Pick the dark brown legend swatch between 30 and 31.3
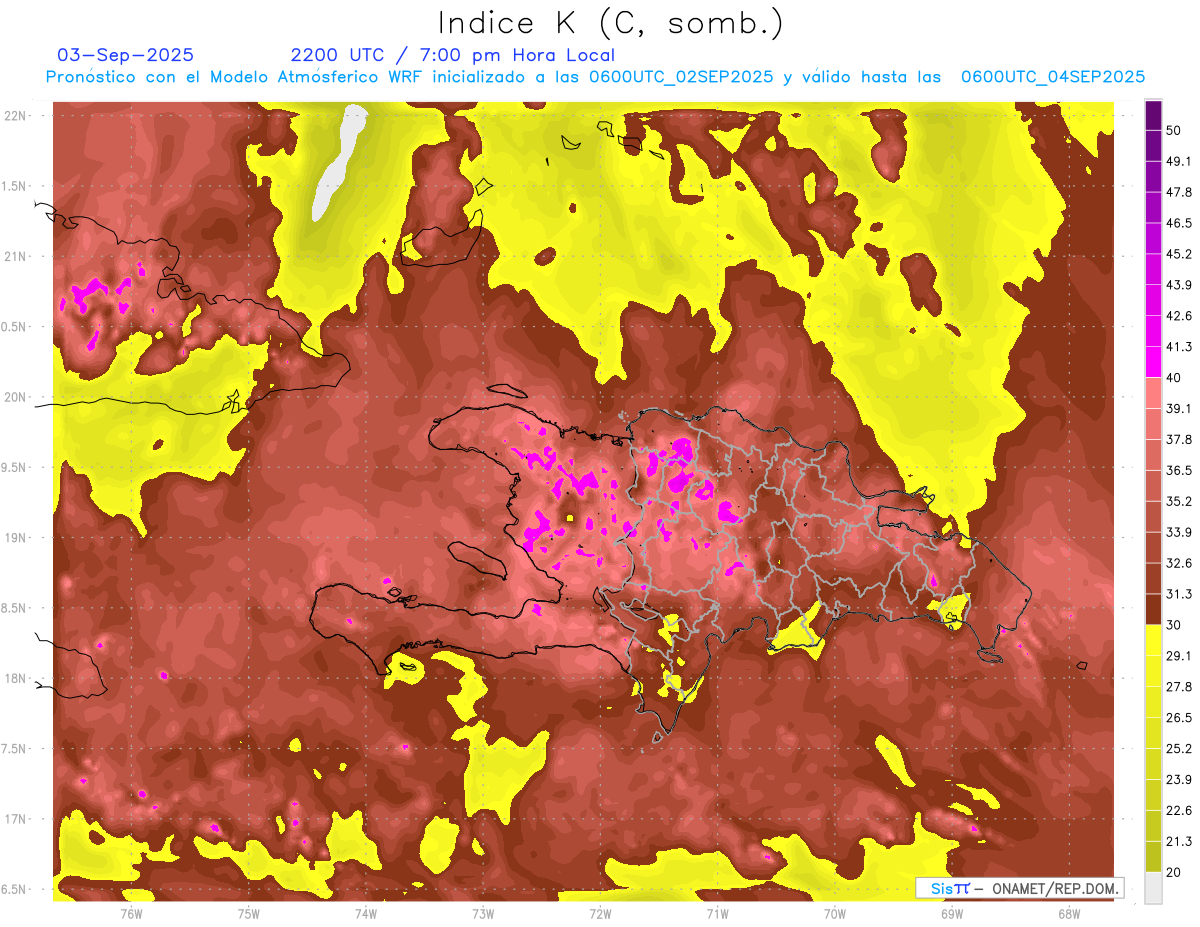Viewport: 1200px width, 927px height. click(x=1153, y=609)
